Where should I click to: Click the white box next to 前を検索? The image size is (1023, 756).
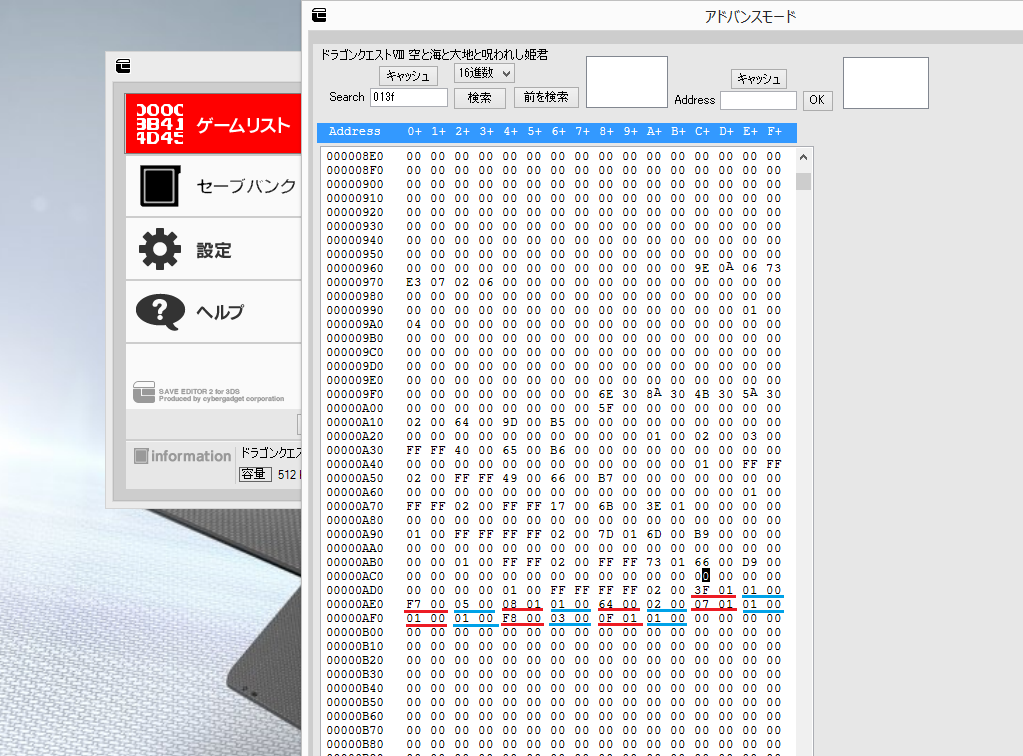pyautogui.click(x=627, y=82)
